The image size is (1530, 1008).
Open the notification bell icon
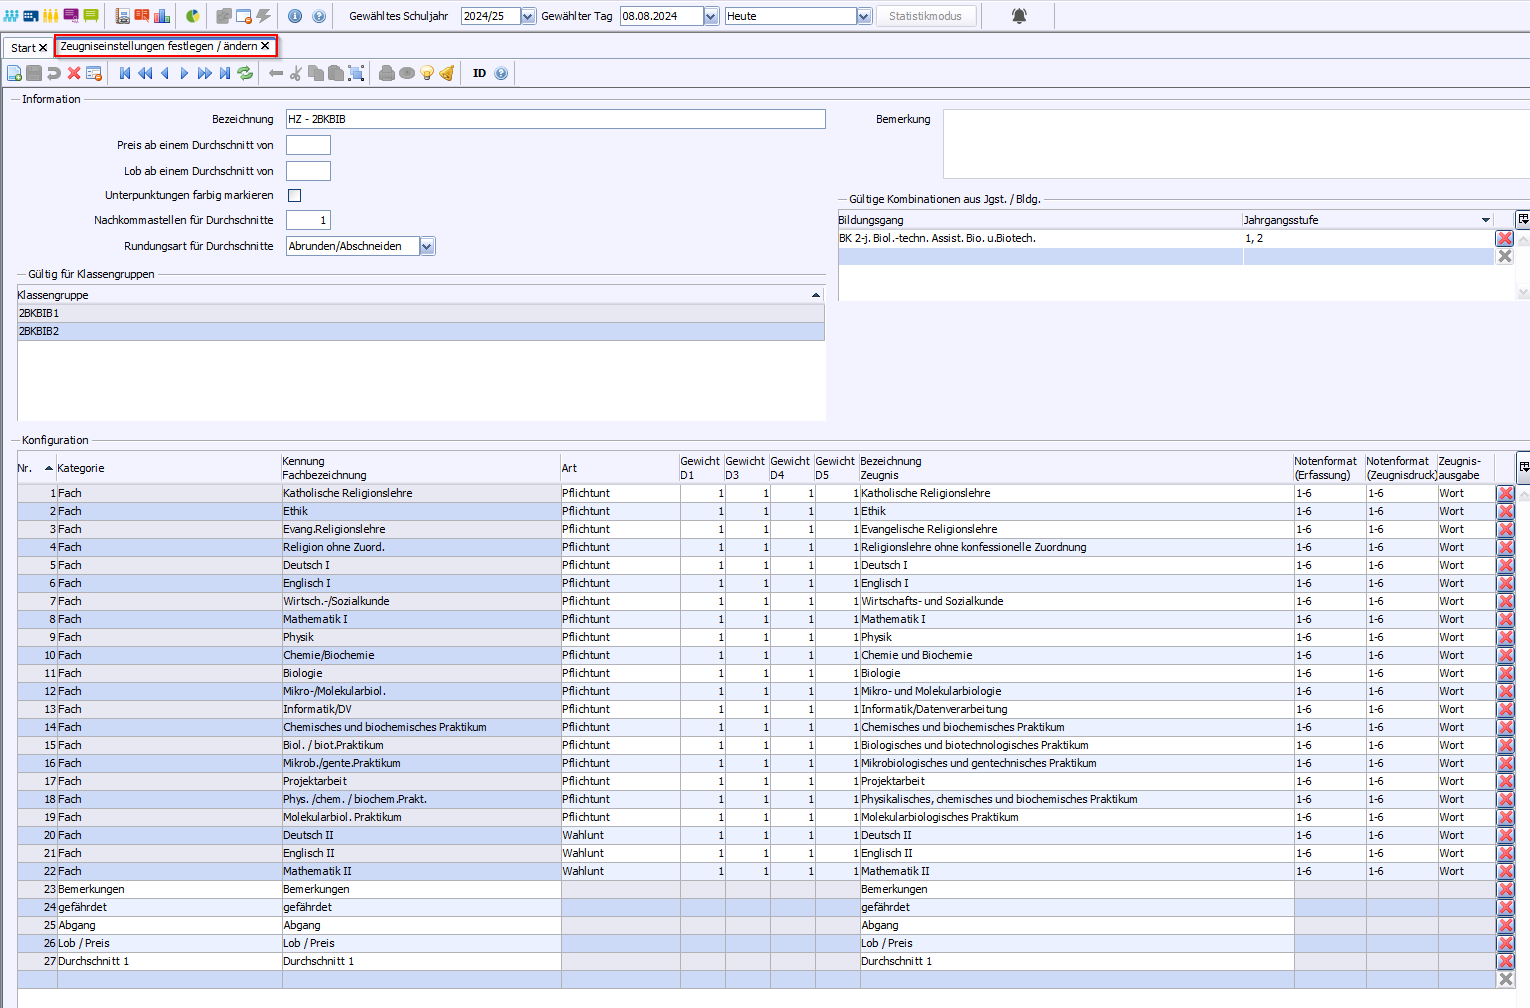(1019, 16)
